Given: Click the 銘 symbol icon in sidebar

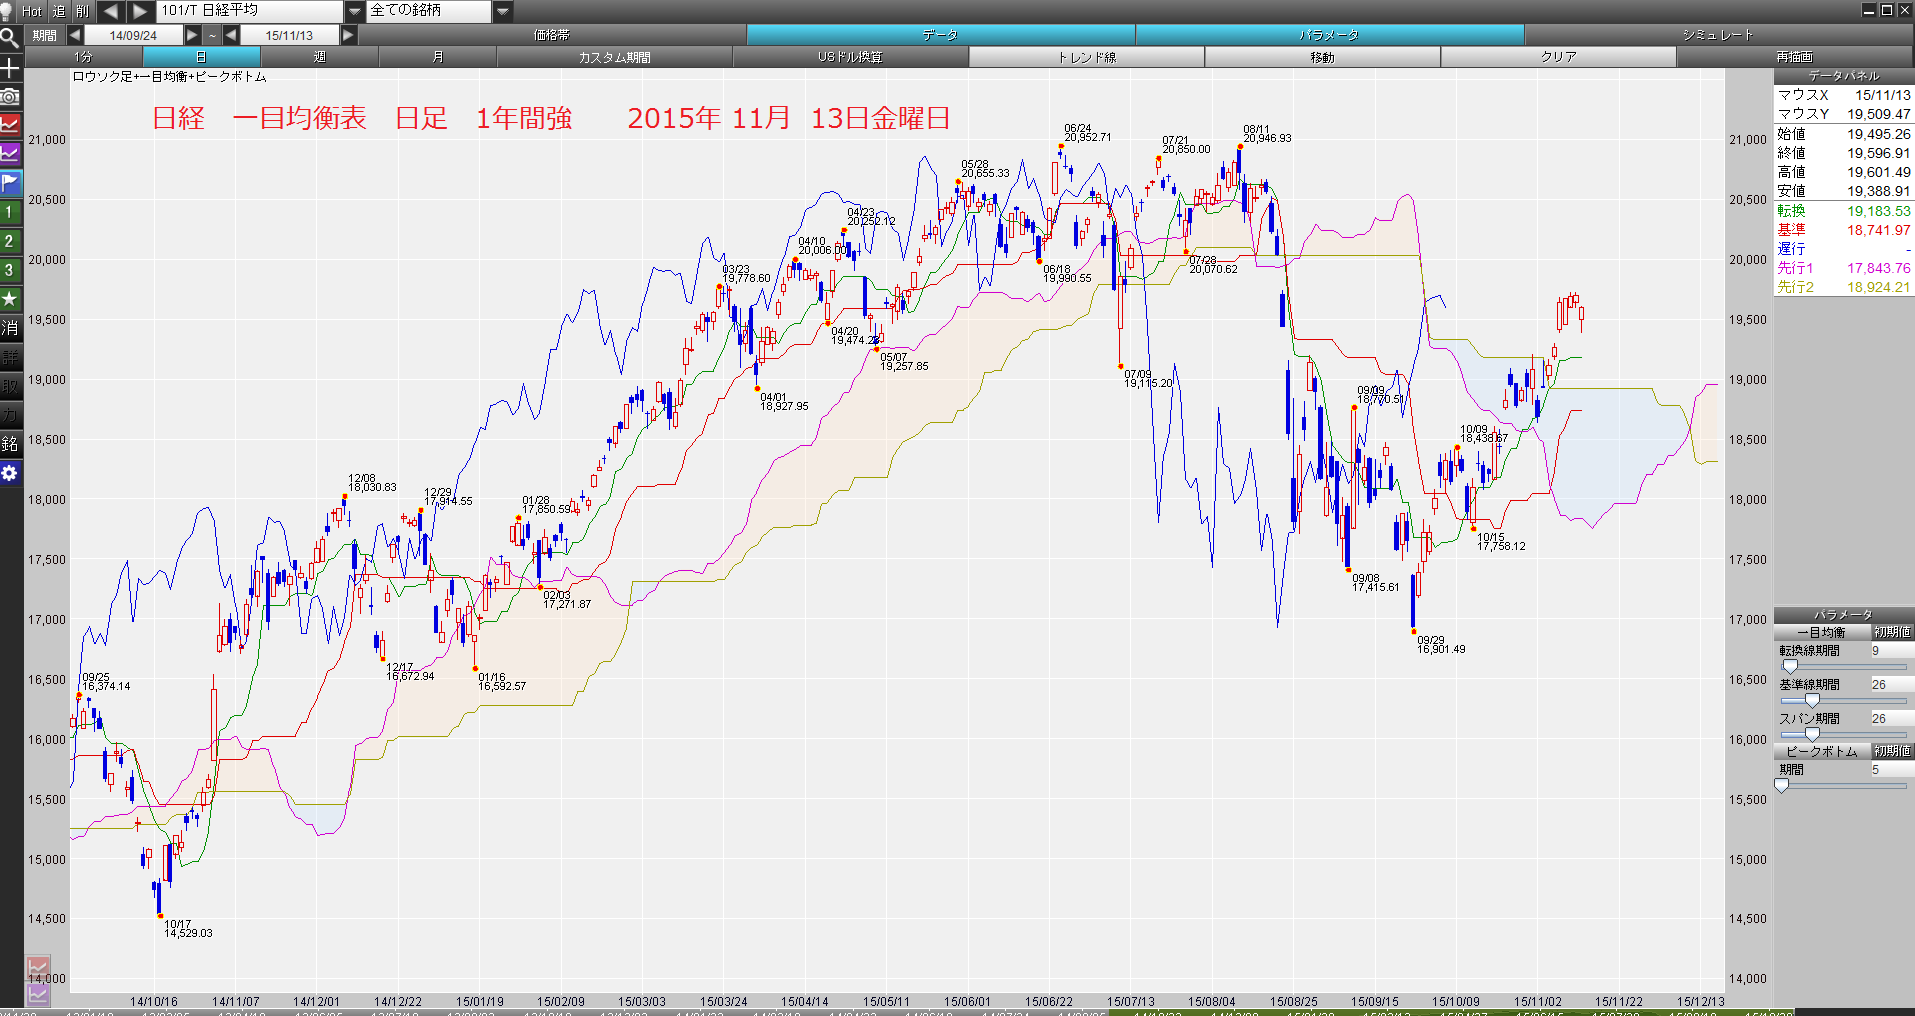Looking at the screenshot, I should pos(10,444).
